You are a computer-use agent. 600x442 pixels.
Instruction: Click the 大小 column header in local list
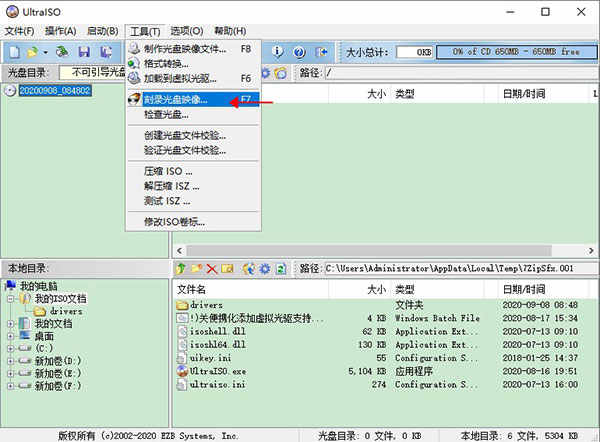pyautogui.click(x=359, y=290)
